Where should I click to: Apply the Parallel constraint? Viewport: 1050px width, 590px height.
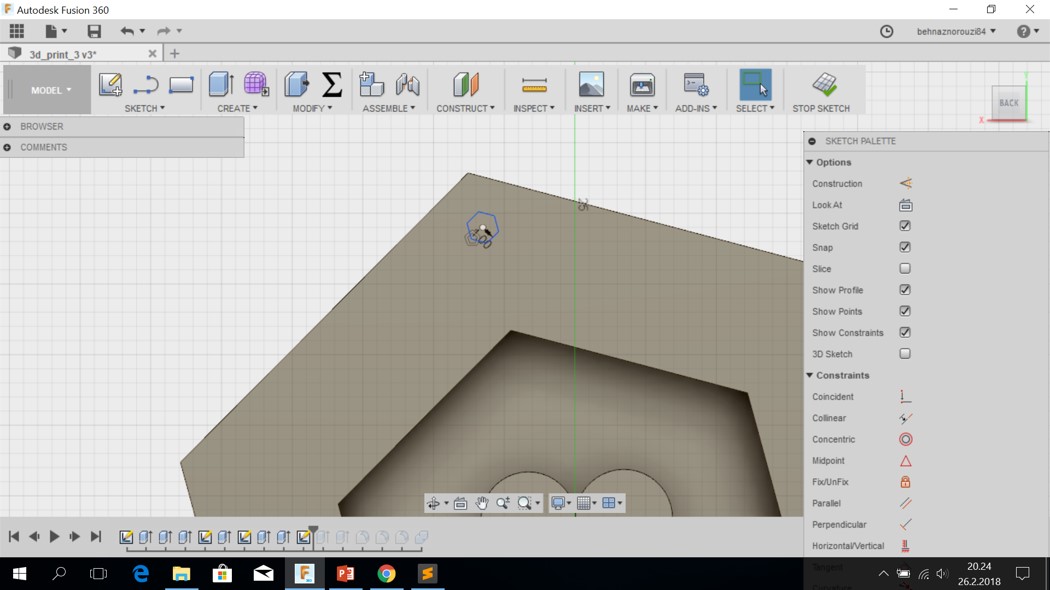905,503
